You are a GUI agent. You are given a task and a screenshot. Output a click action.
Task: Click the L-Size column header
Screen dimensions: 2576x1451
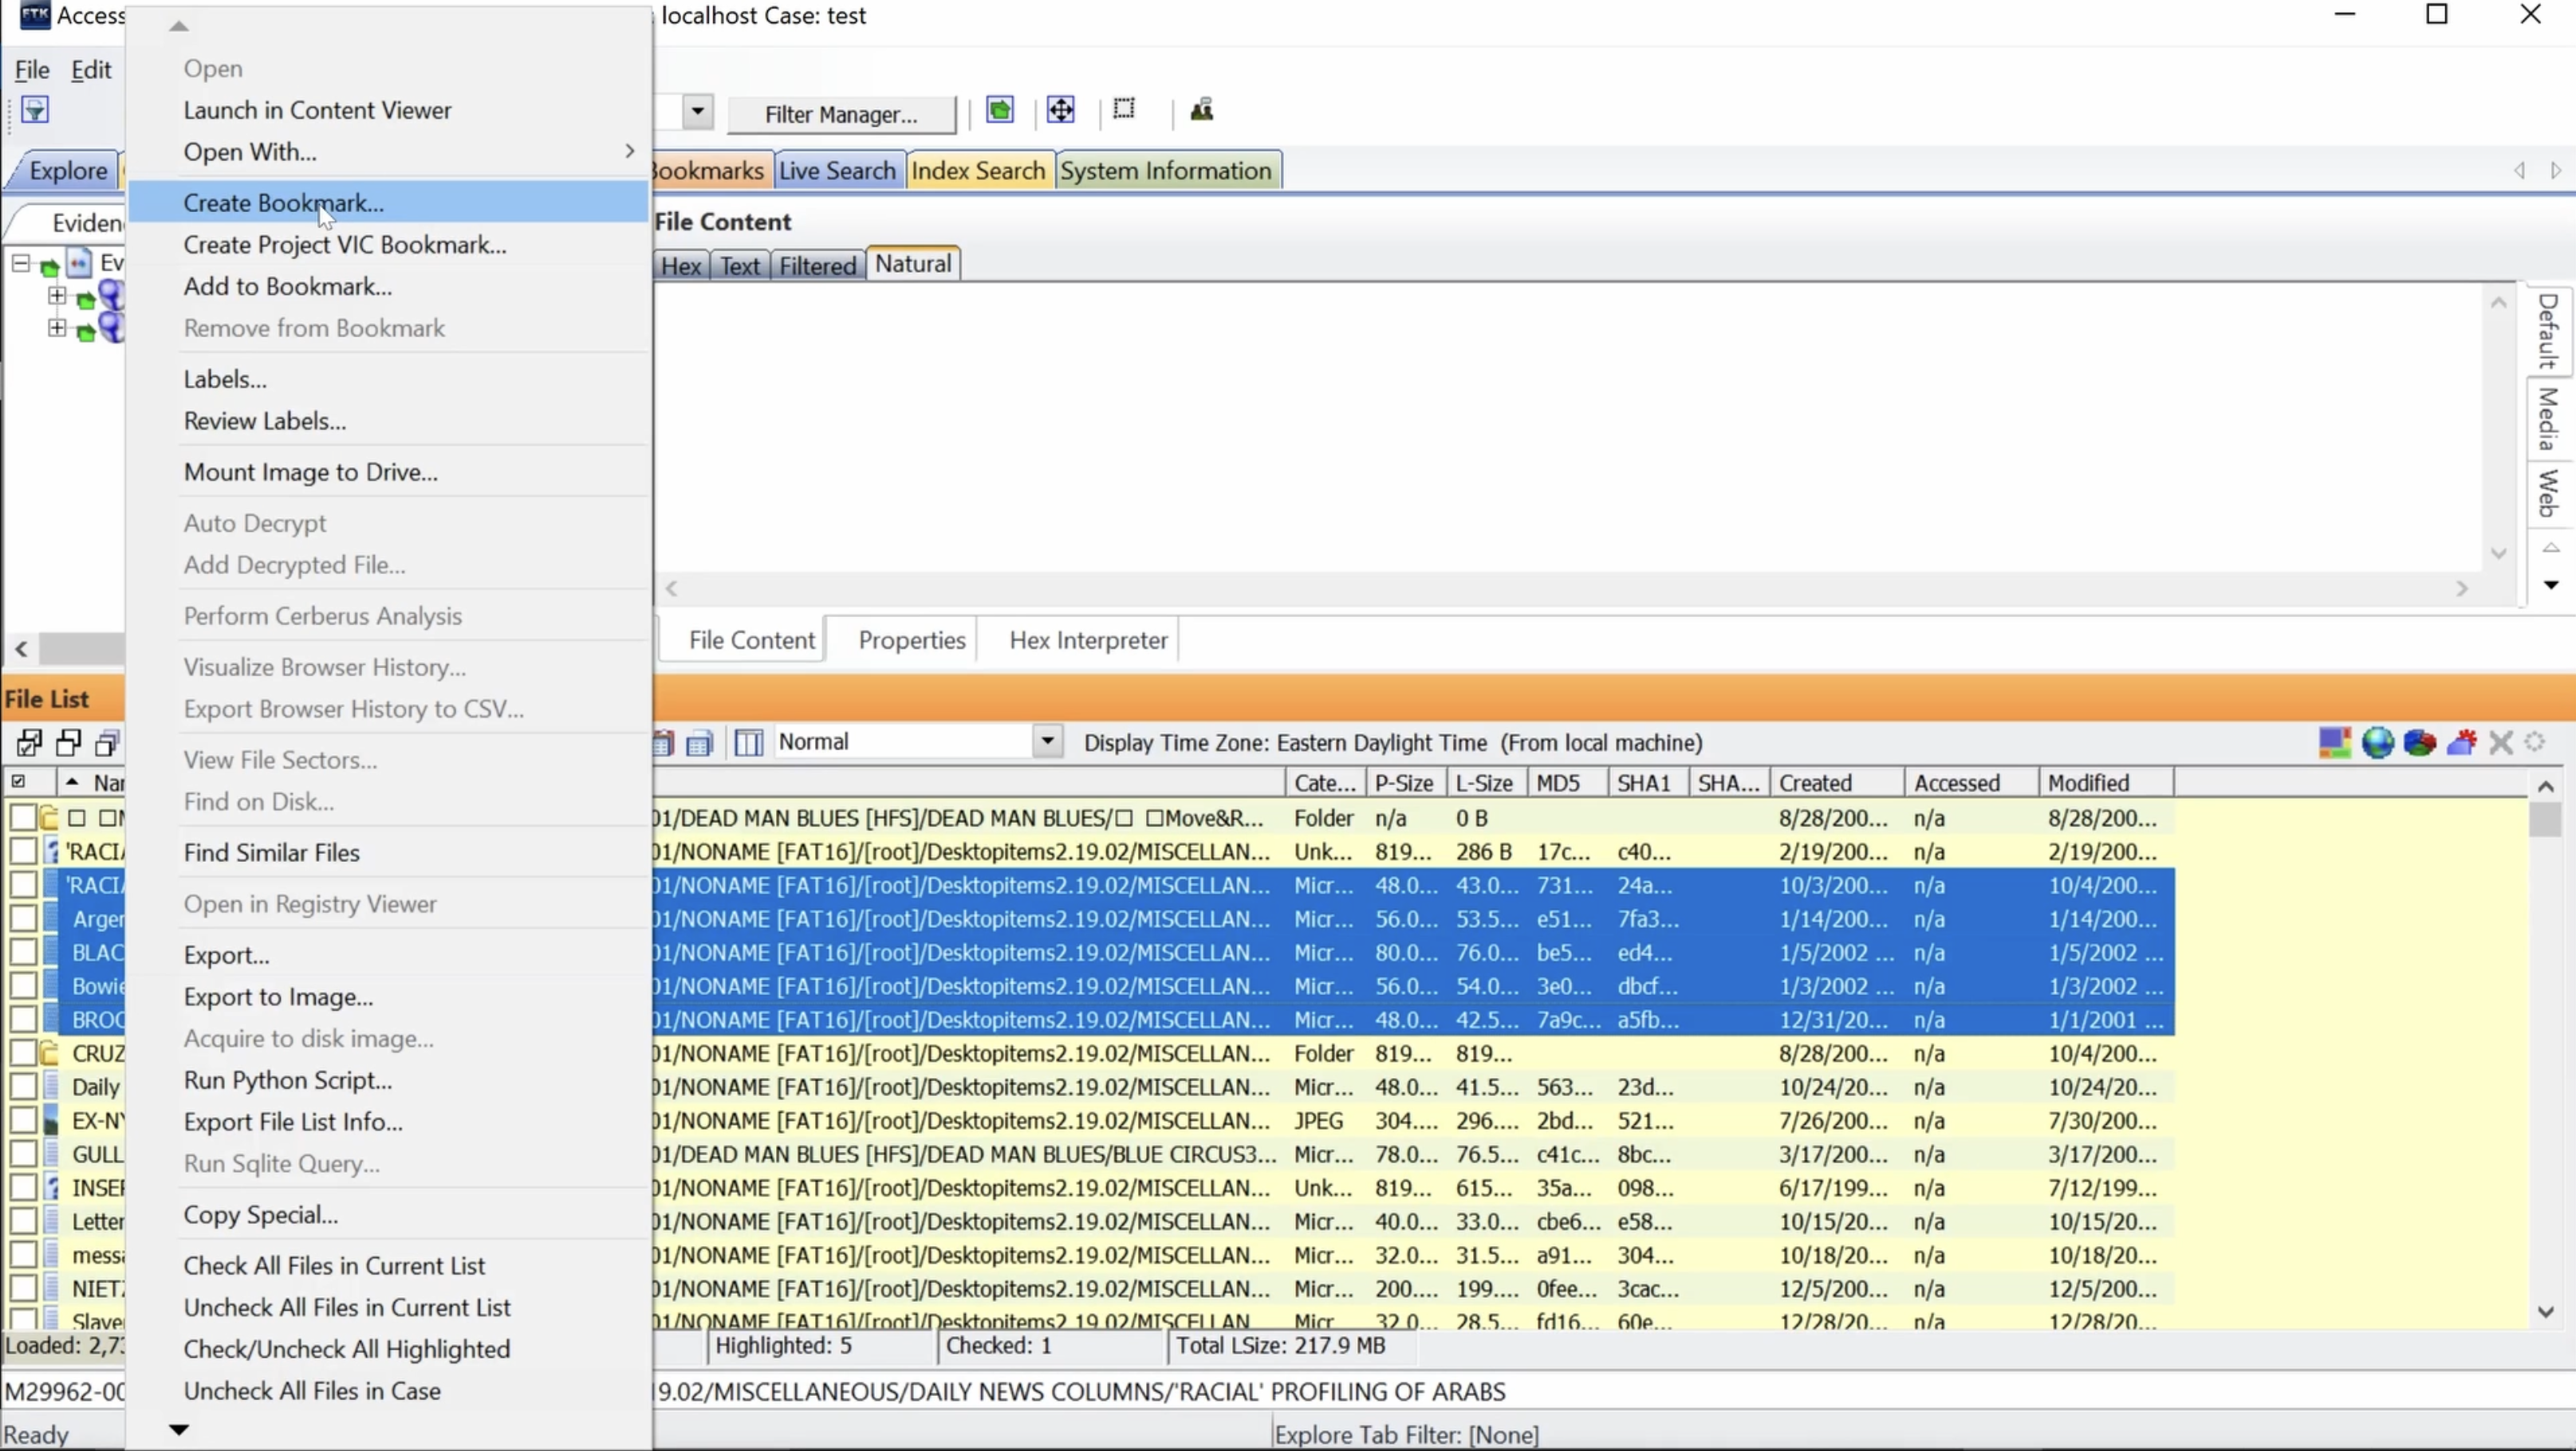click(x=1486, y=783)
